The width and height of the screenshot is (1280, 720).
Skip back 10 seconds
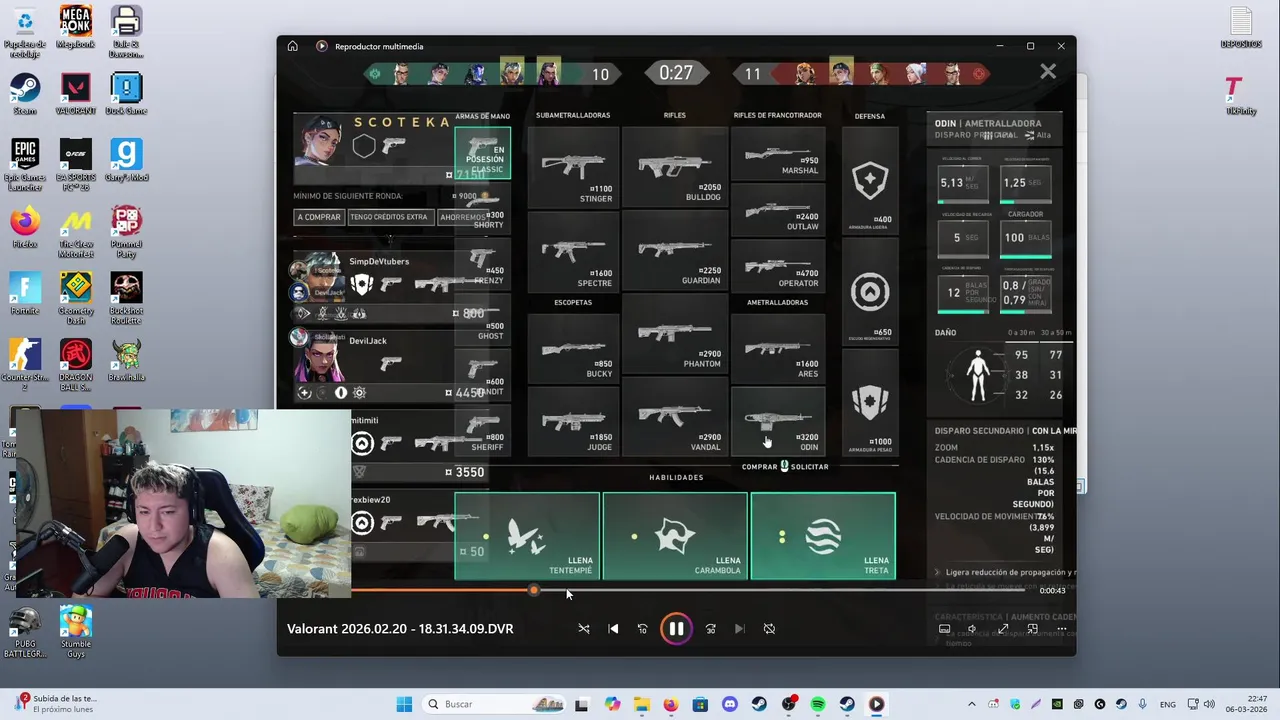tap(642, 629)
